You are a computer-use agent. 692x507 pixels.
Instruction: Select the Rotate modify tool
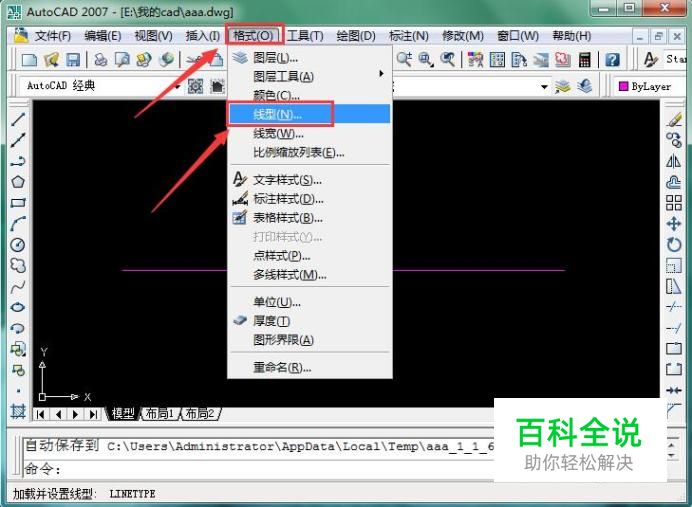pos(674,245)
